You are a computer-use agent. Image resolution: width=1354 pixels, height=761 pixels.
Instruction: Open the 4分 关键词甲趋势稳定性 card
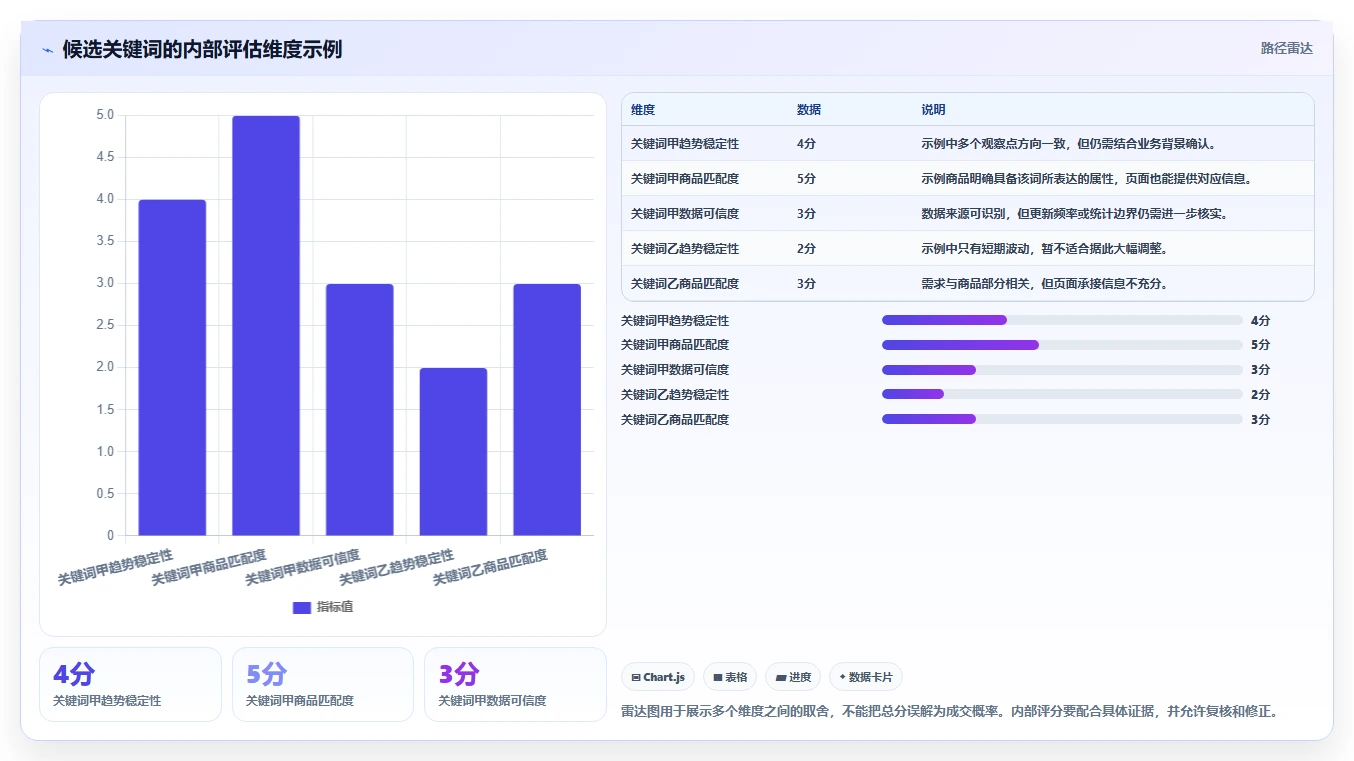(130, 684)
